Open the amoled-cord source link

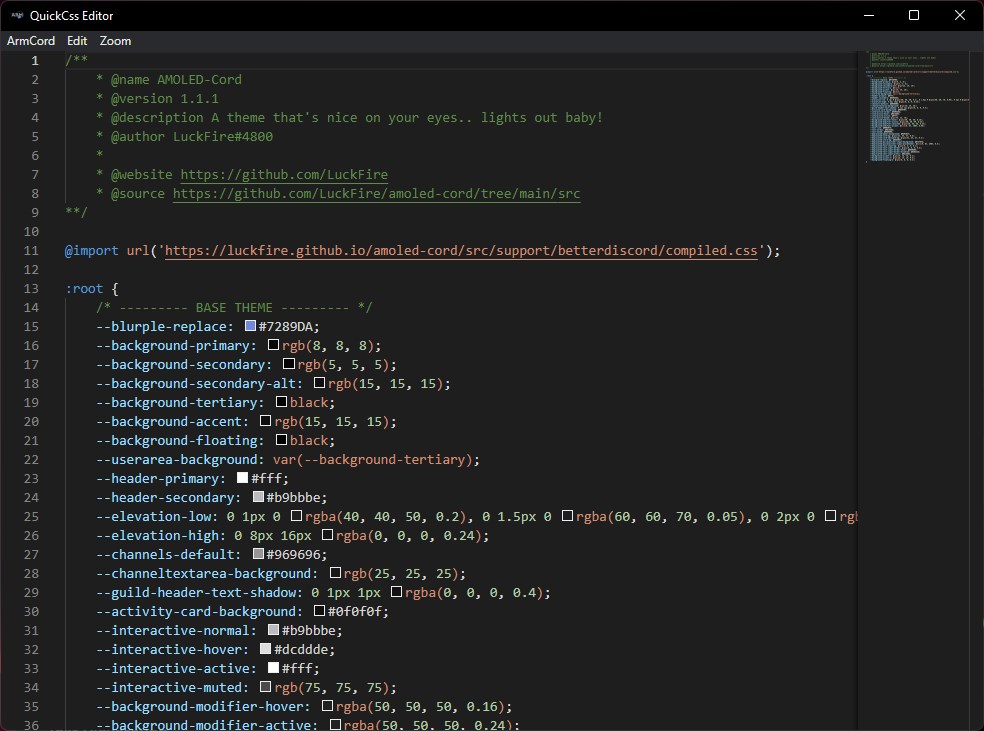(x=377, y=193)
